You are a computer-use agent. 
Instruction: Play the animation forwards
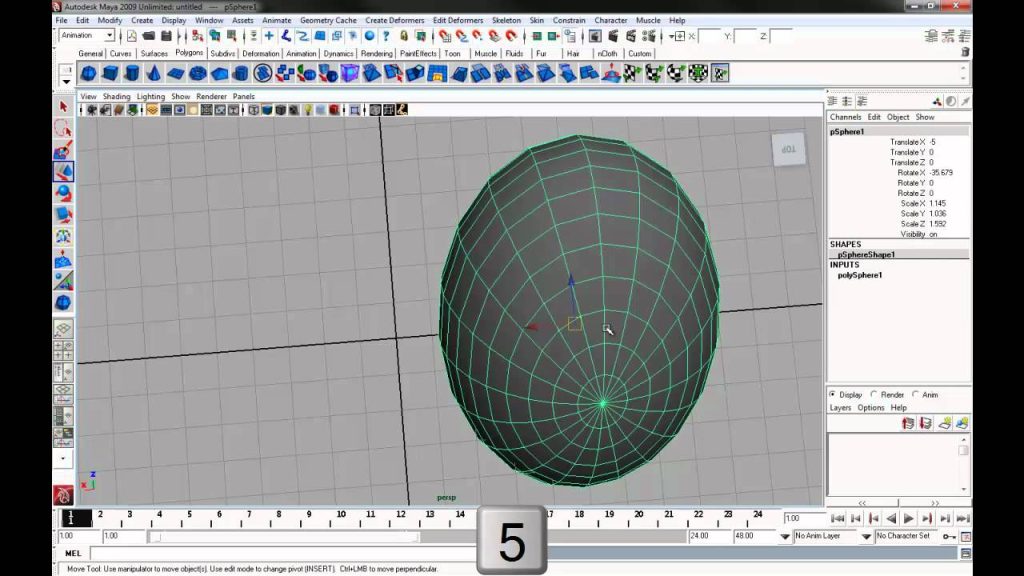908,519
